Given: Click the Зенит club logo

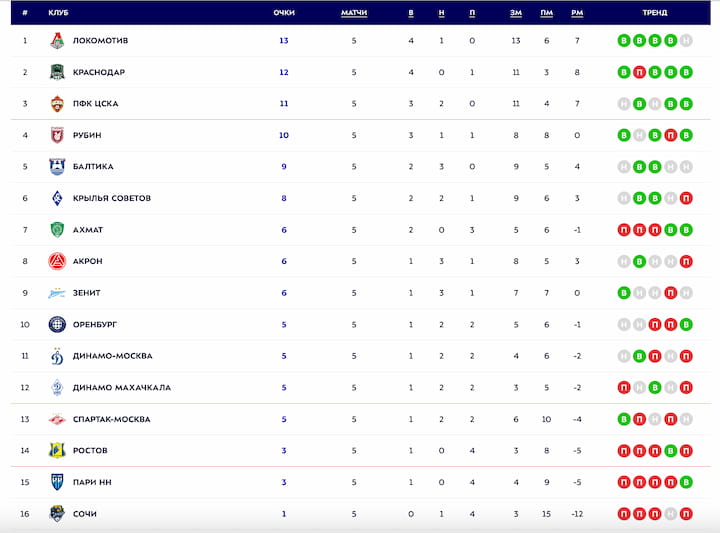Looking at the screenshot, I should pyautogui.click(x=57, y=293).
